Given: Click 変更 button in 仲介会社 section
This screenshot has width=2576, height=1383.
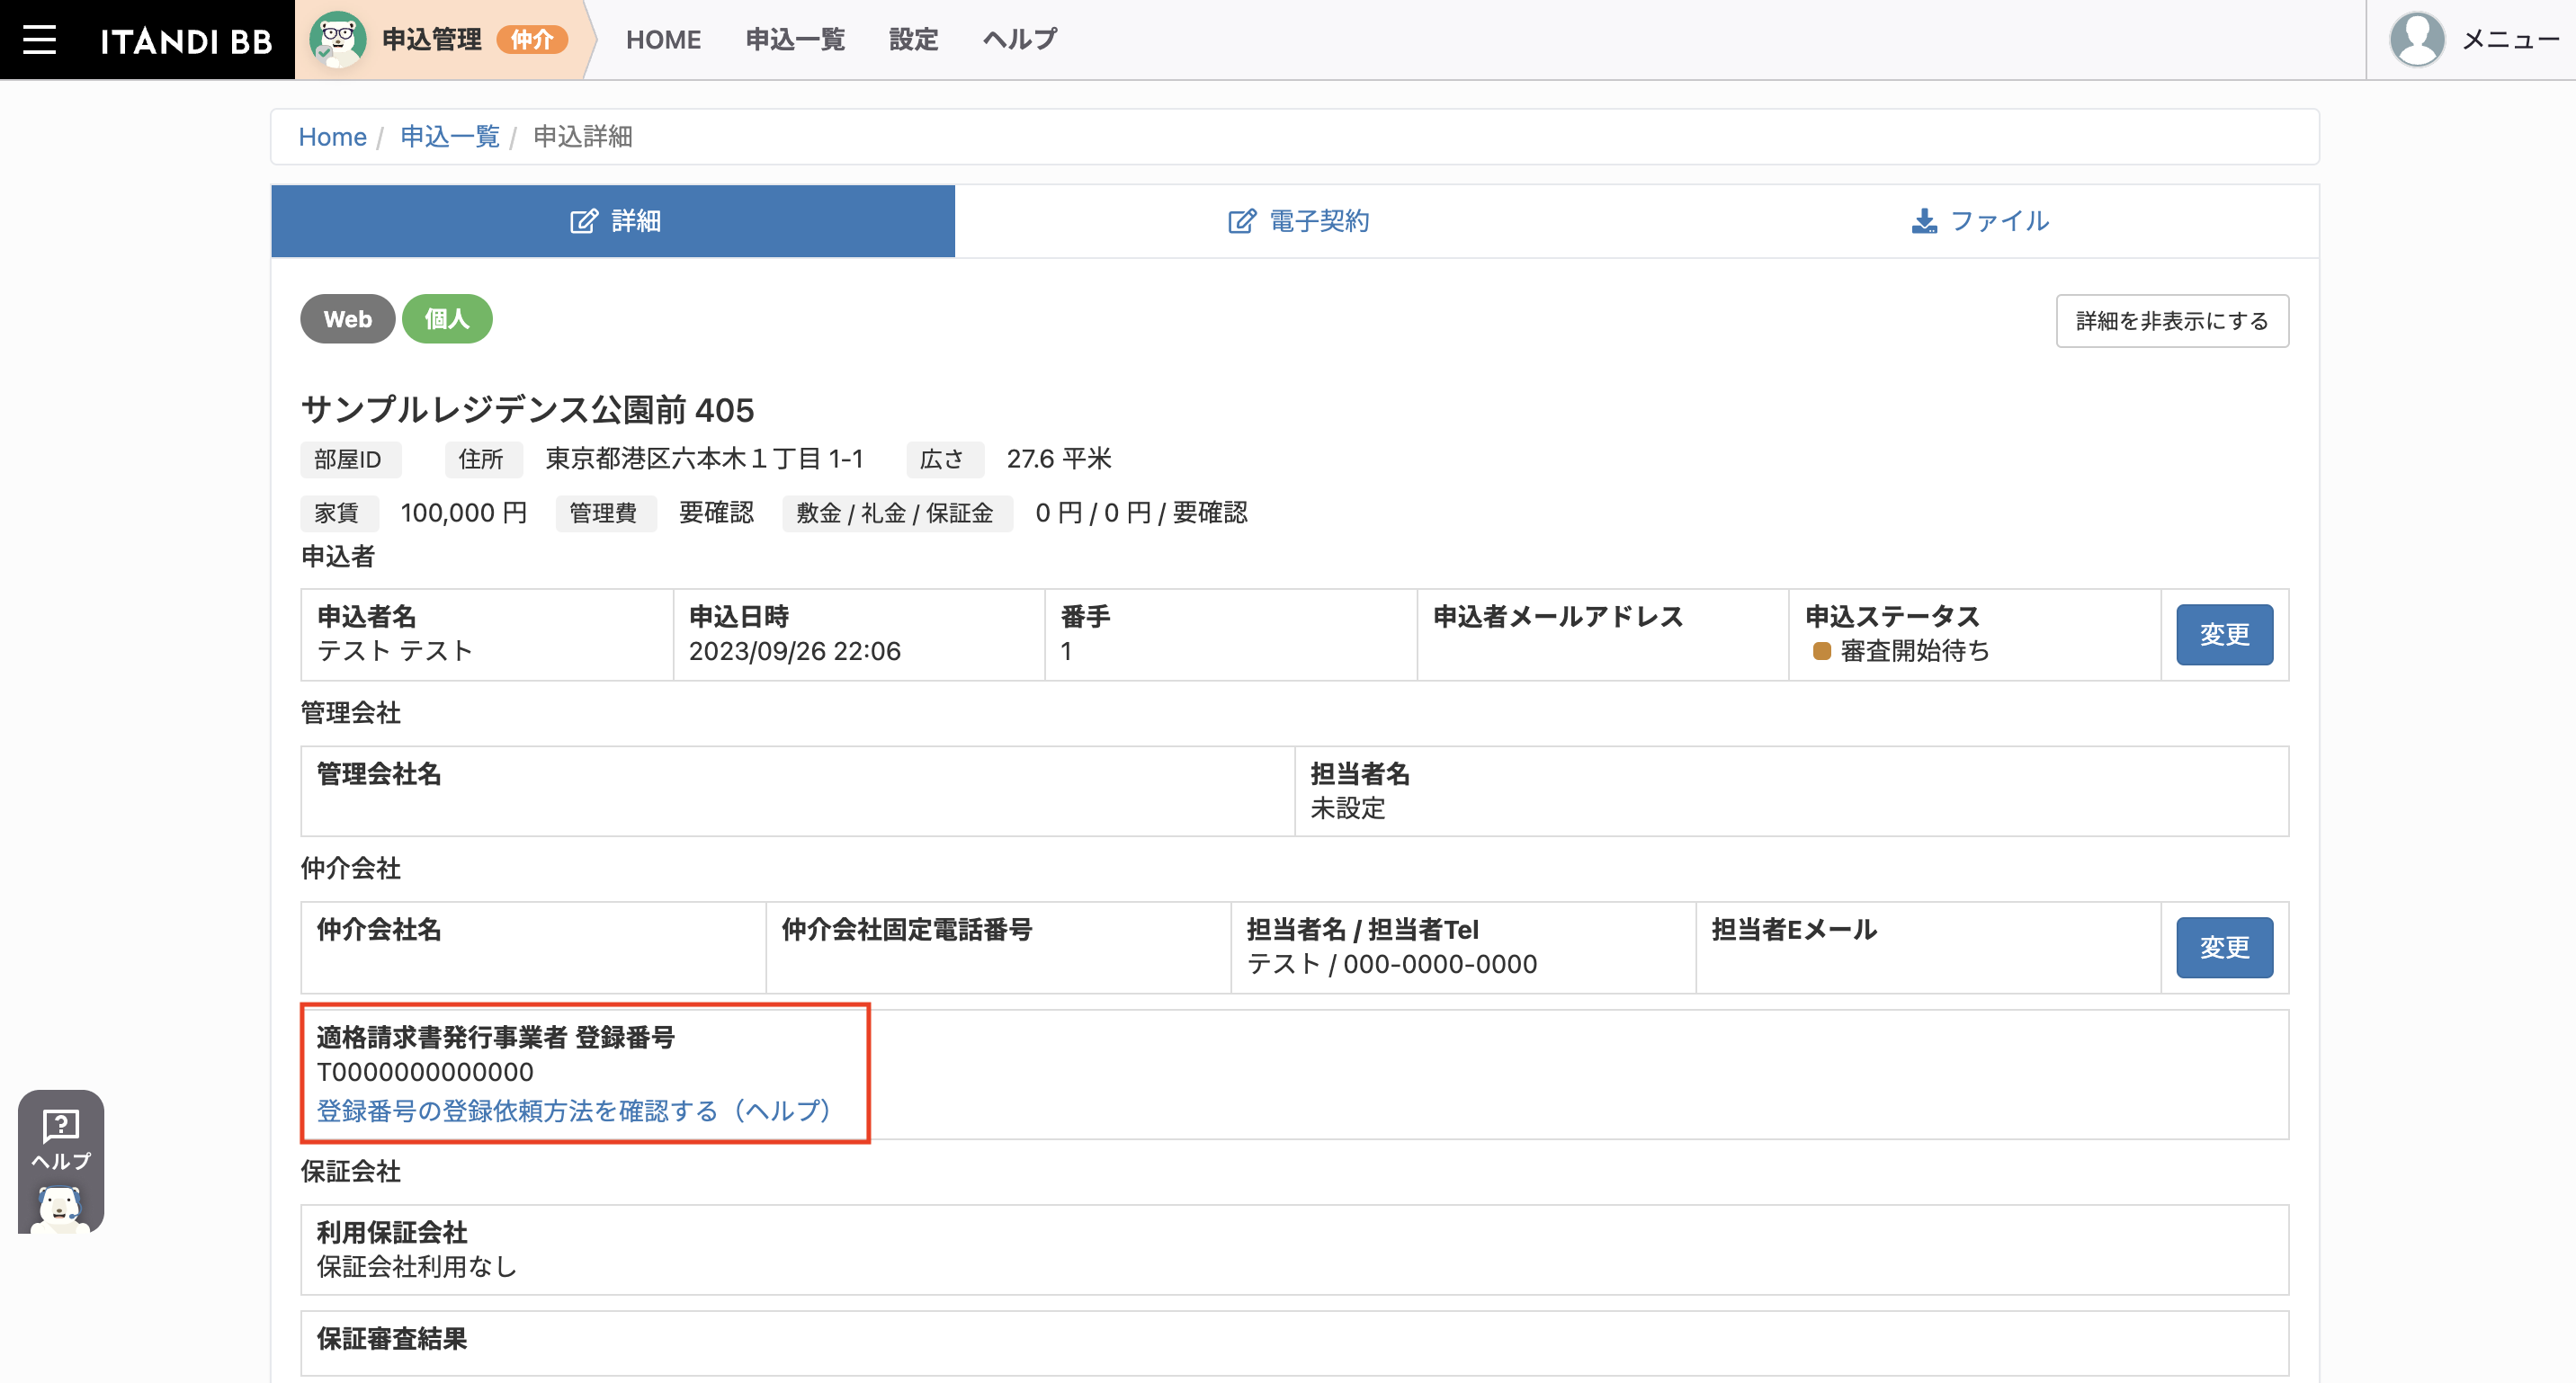Looking at the screenshot, I should [x=2224, y=947].
